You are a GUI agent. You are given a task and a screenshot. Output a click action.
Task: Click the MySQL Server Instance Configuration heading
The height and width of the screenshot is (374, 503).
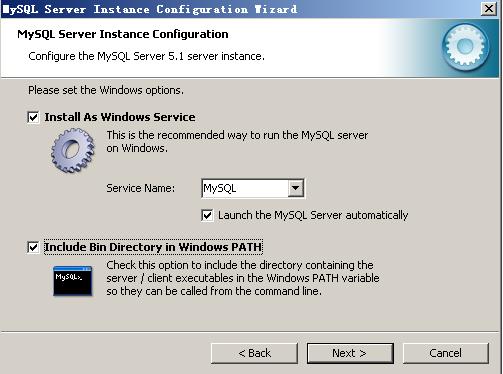click(123, 34)
